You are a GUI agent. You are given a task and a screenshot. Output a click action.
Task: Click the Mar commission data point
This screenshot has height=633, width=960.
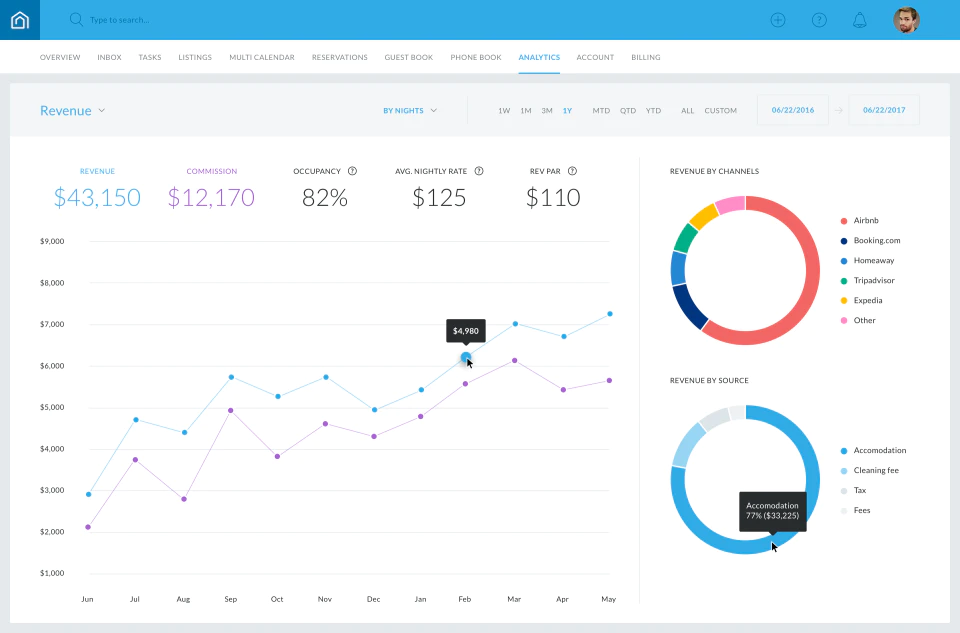(x=514, y=361)
